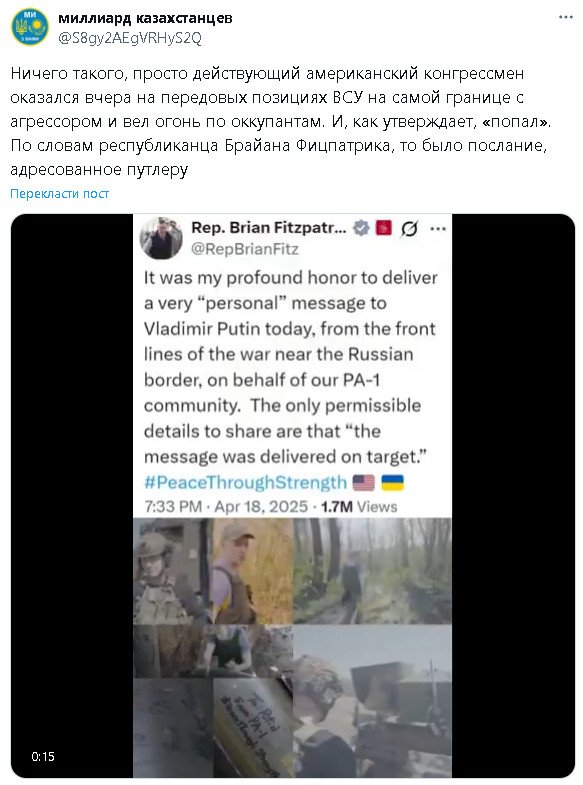Open the post's three-dot more options menu
The height and width of the screenshot is (785, 583).
pyautogui.click(x=565, y=18)
